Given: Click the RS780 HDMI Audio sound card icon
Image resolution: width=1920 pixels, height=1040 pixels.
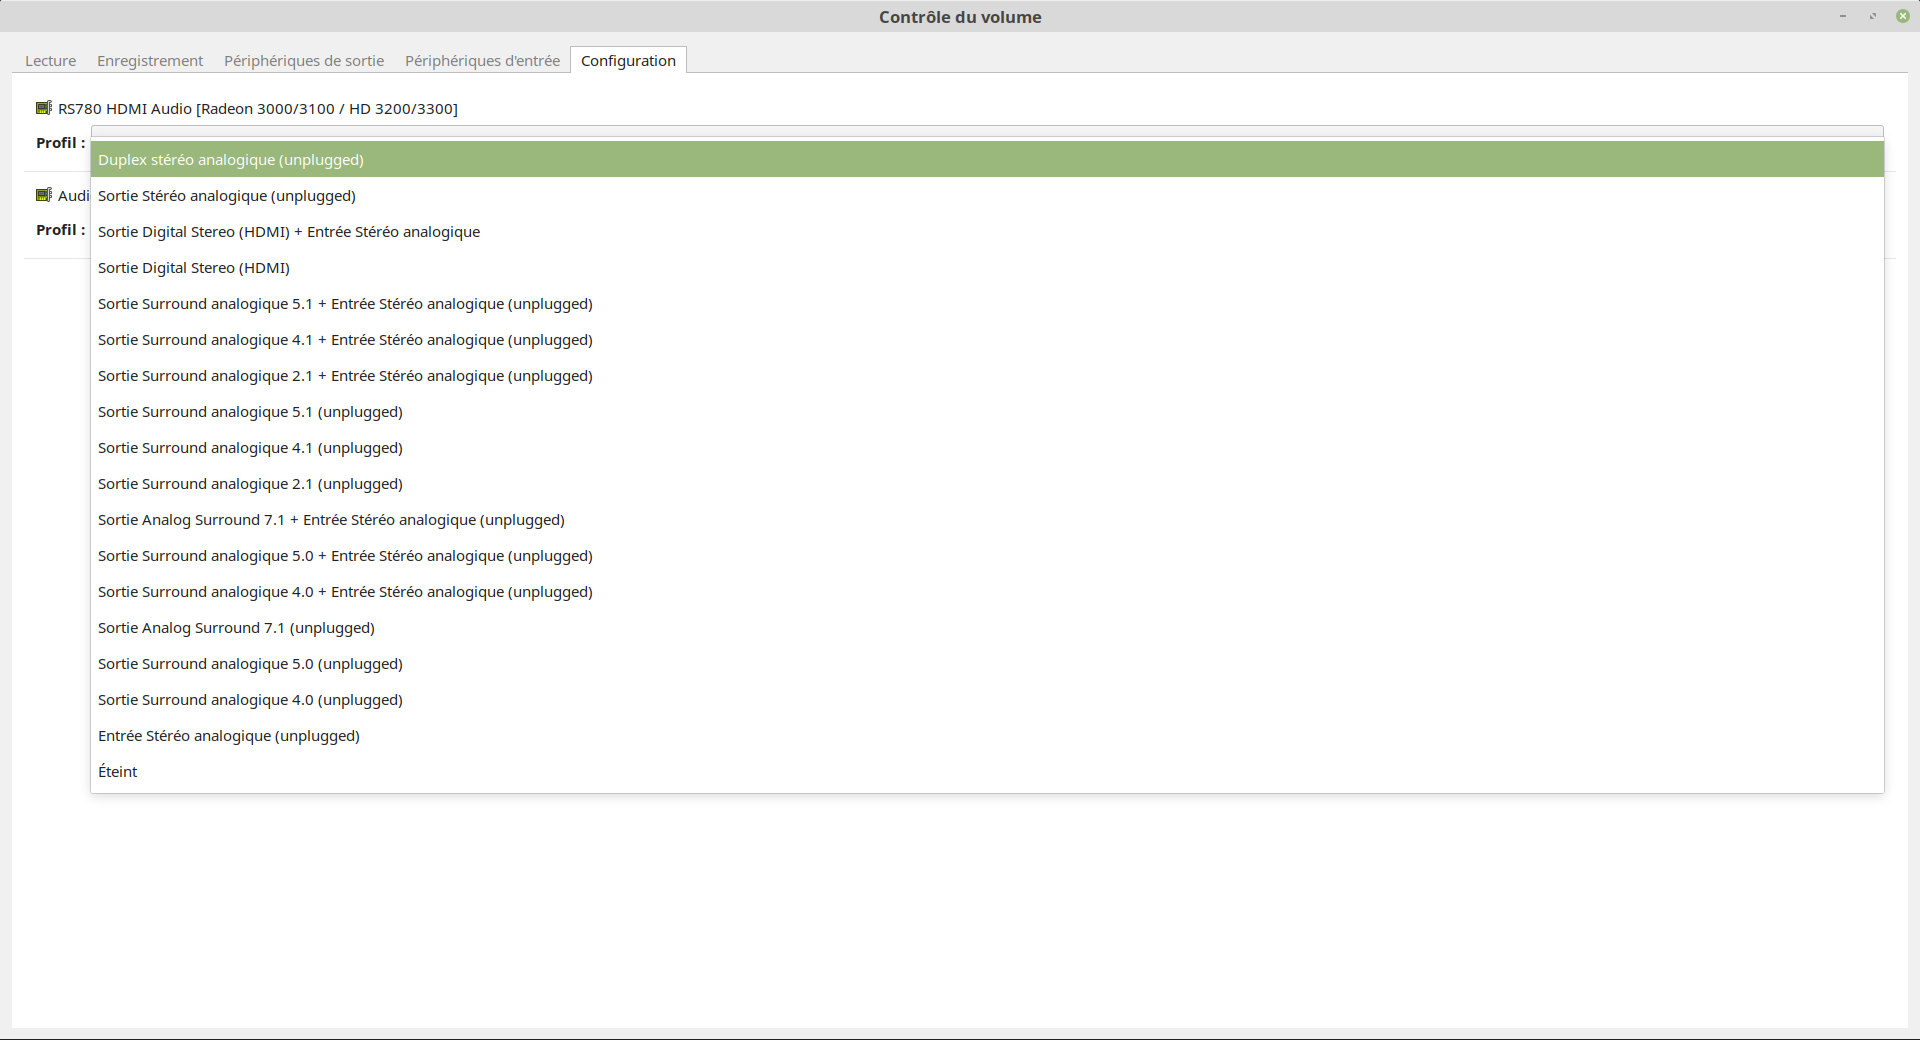Looking at the screenshot, I should (44, 108).
